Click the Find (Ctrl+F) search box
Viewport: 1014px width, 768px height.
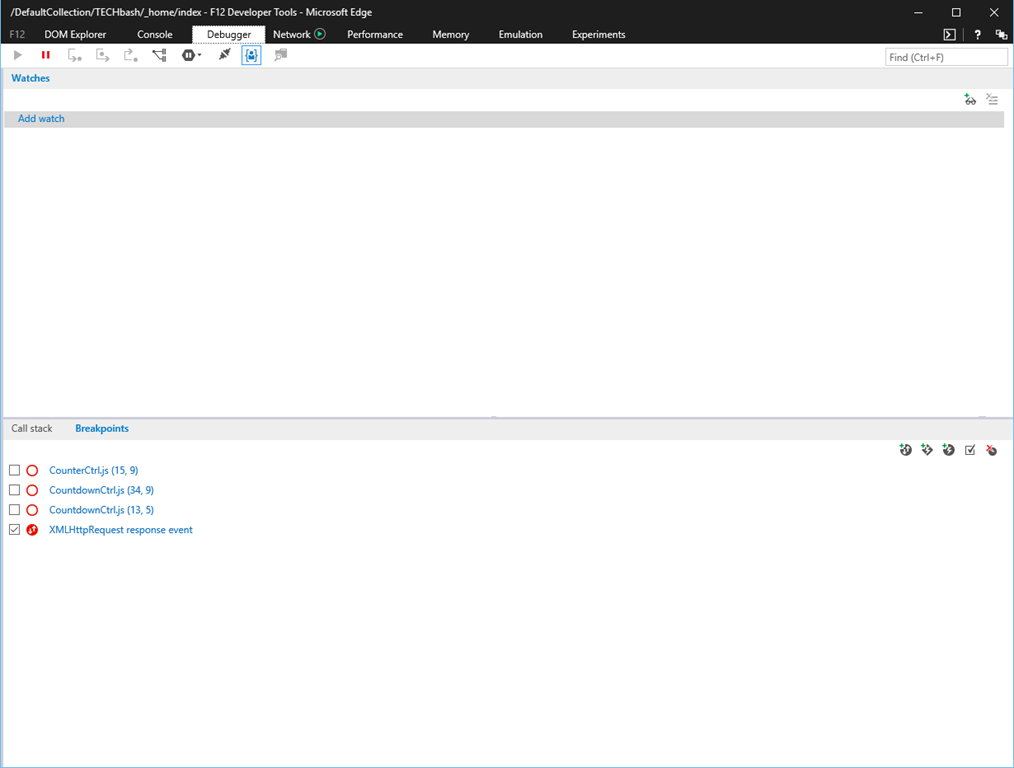pyautogui.click(x=945, y=58)
